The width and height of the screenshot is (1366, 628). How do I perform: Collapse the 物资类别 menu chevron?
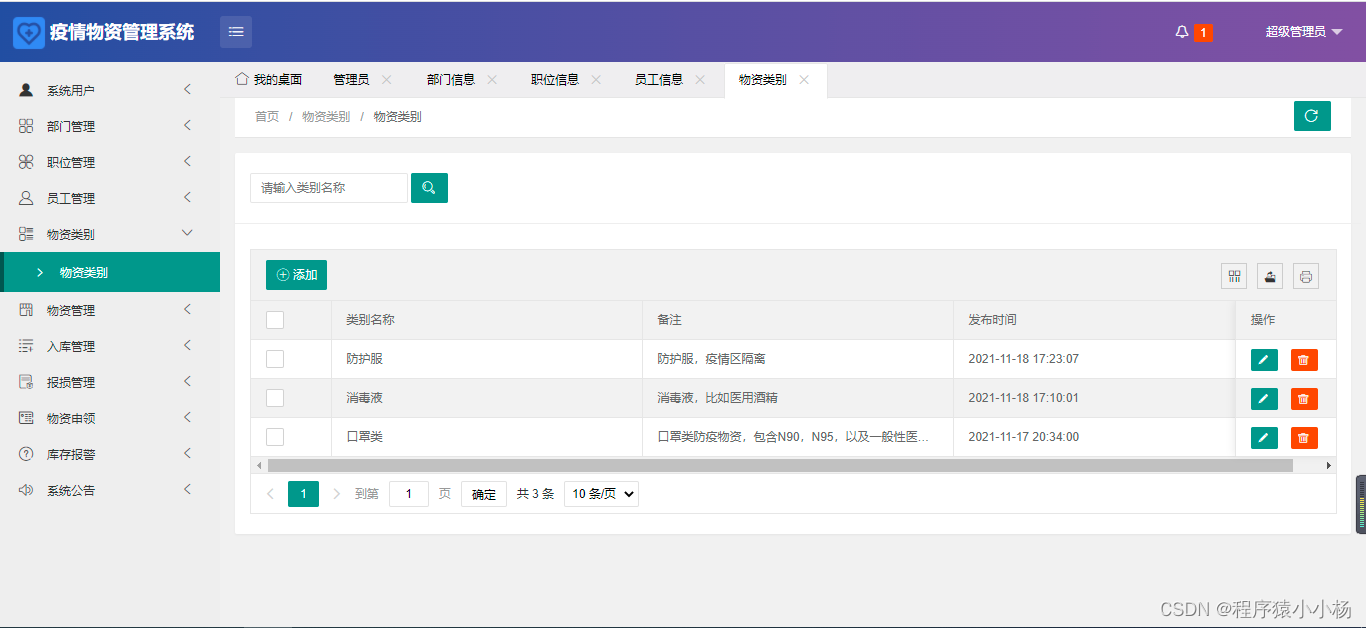[x=187, y=233]
